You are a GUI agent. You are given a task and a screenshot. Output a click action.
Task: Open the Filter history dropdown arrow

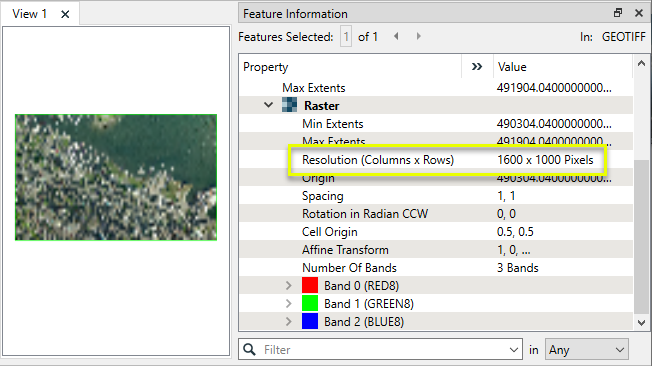(514, 350)
